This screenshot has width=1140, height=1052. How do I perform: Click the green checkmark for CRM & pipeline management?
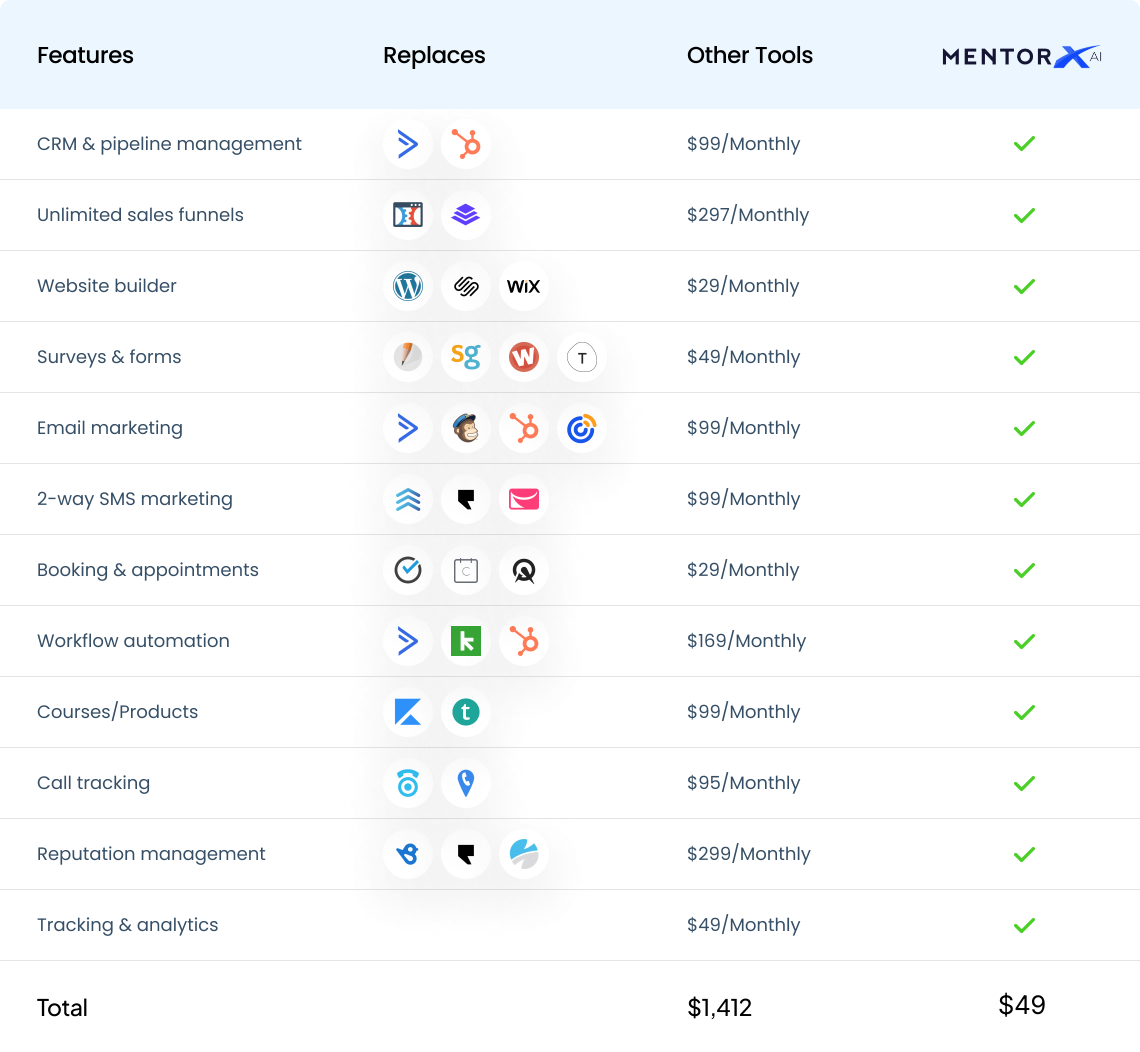(x=1024, y=144)
